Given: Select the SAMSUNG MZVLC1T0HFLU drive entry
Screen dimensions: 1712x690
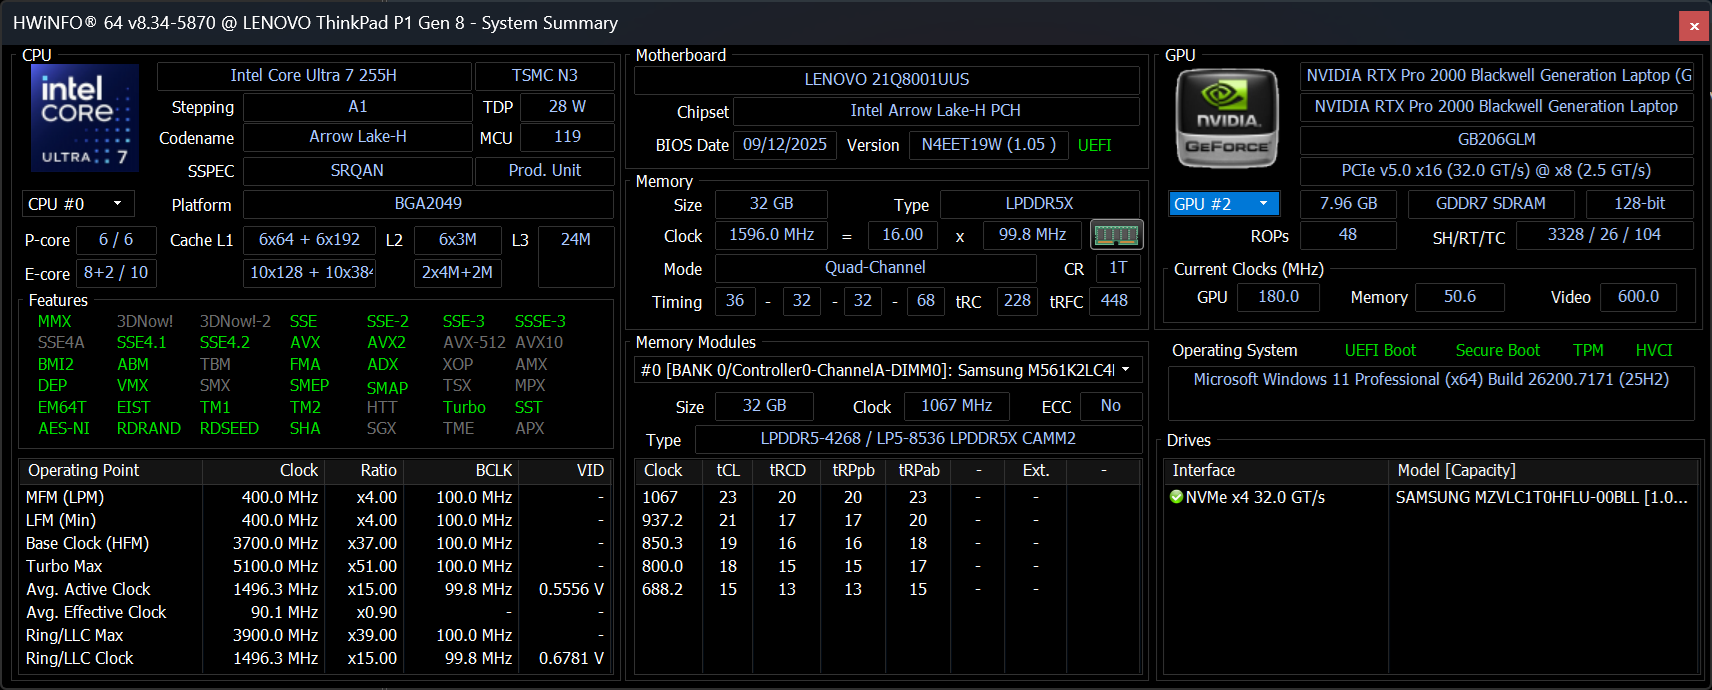Looking at the screenshot, I should [x=1540, y=497].
